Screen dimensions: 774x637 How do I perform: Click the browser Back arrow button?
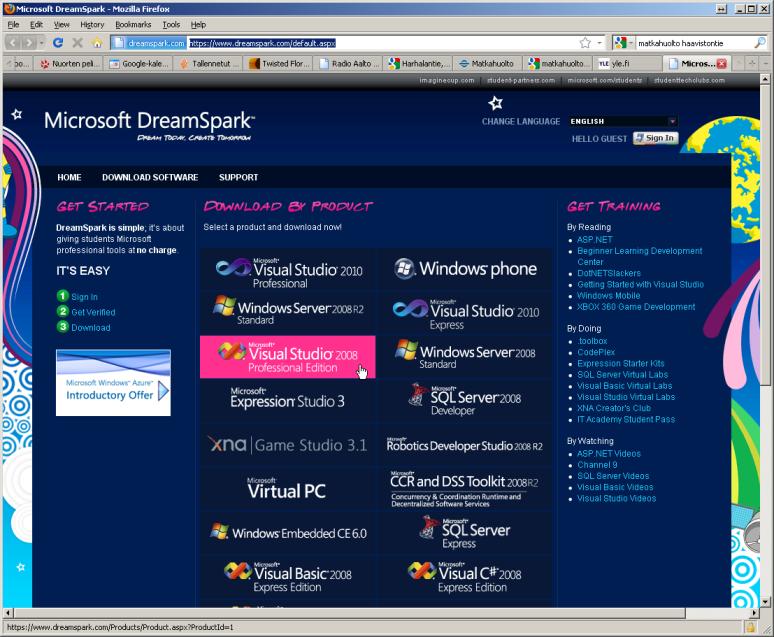13,43
